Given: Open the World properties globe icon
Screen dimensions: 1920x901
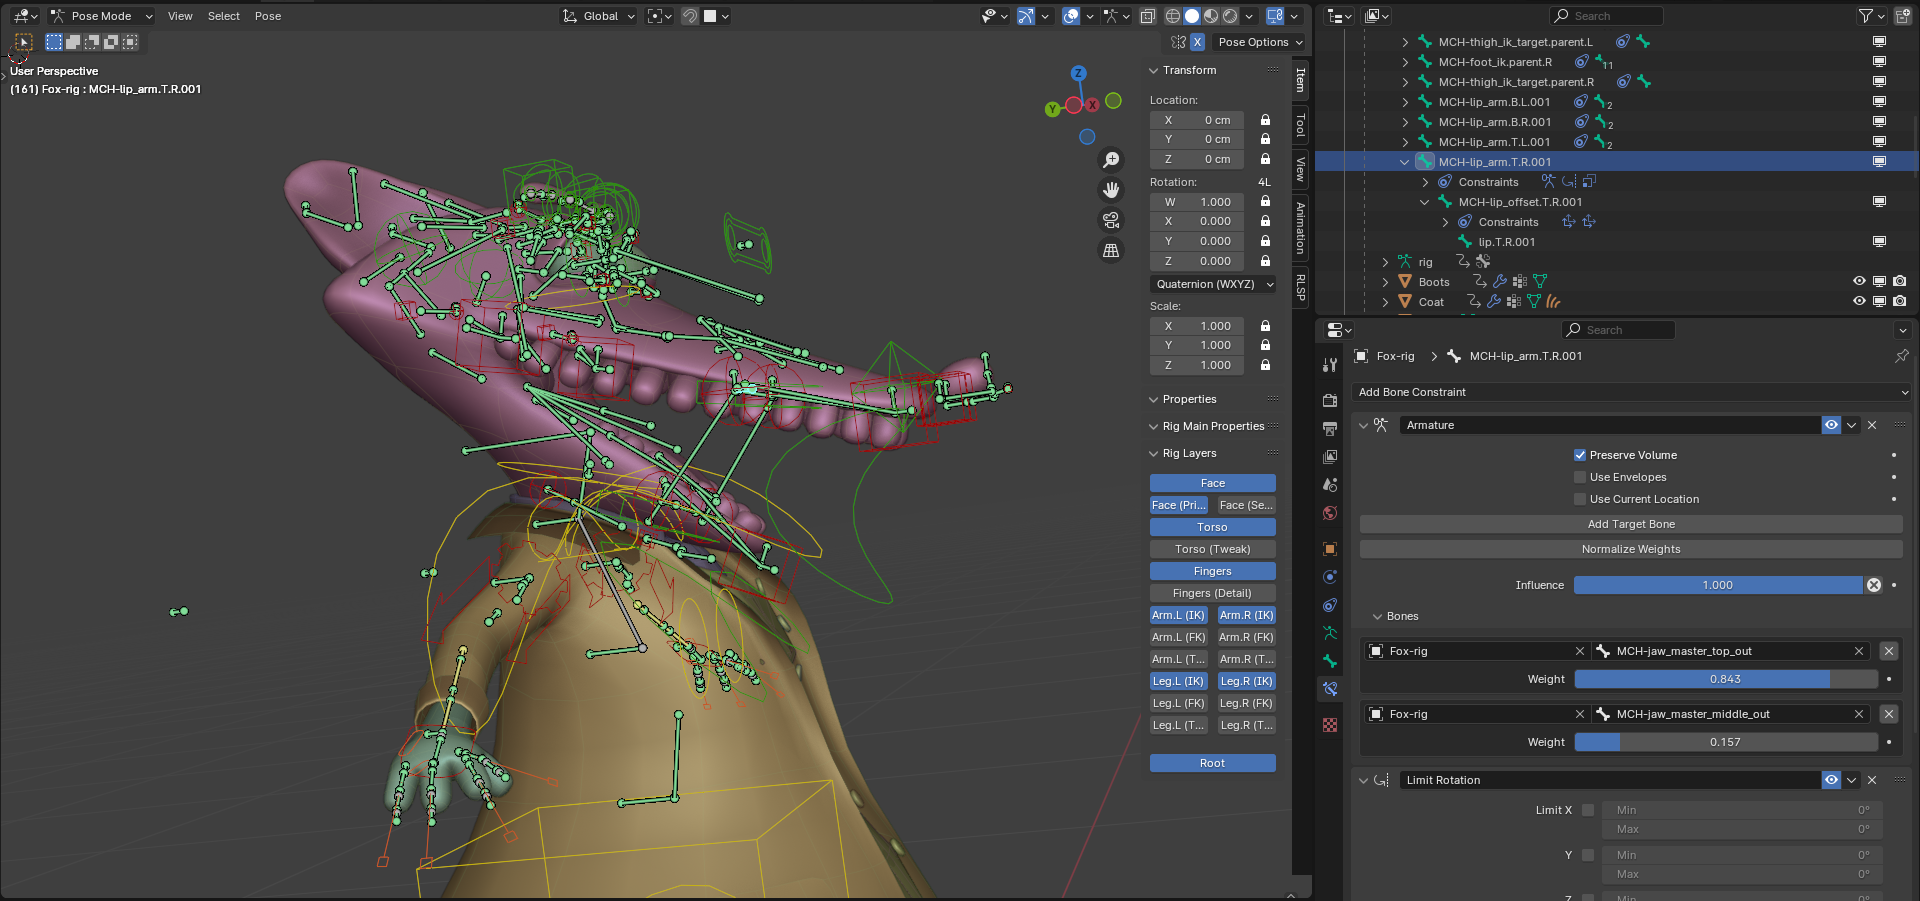Looking at the screenshot, I should coord(1330,513).
